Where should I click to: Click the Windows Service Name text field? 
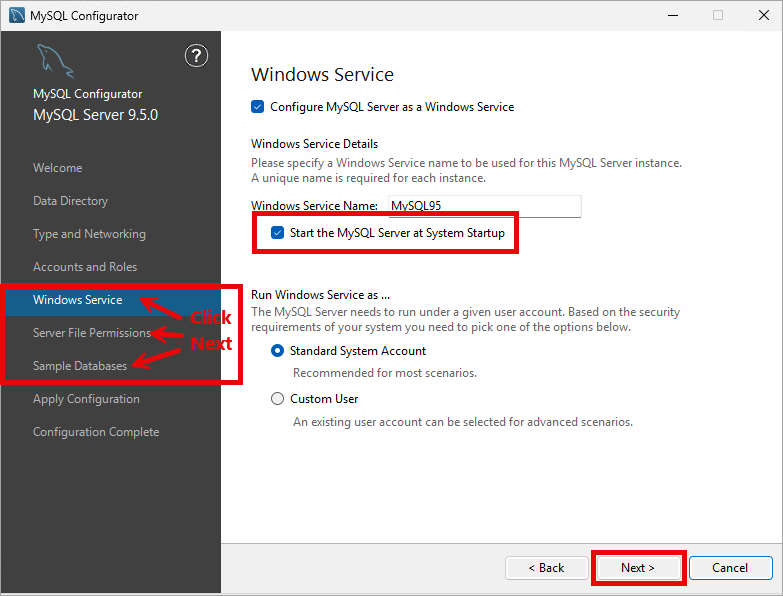(x=484, y=206)
